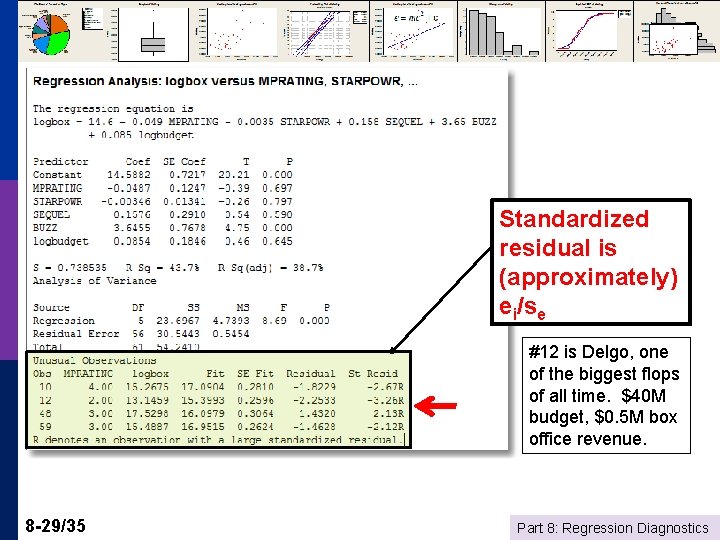Viewport: 720px width, 540px height.
Task: Select the '+ 0.085 logbudget' equation continuation
Action: [x=141, y=135]
